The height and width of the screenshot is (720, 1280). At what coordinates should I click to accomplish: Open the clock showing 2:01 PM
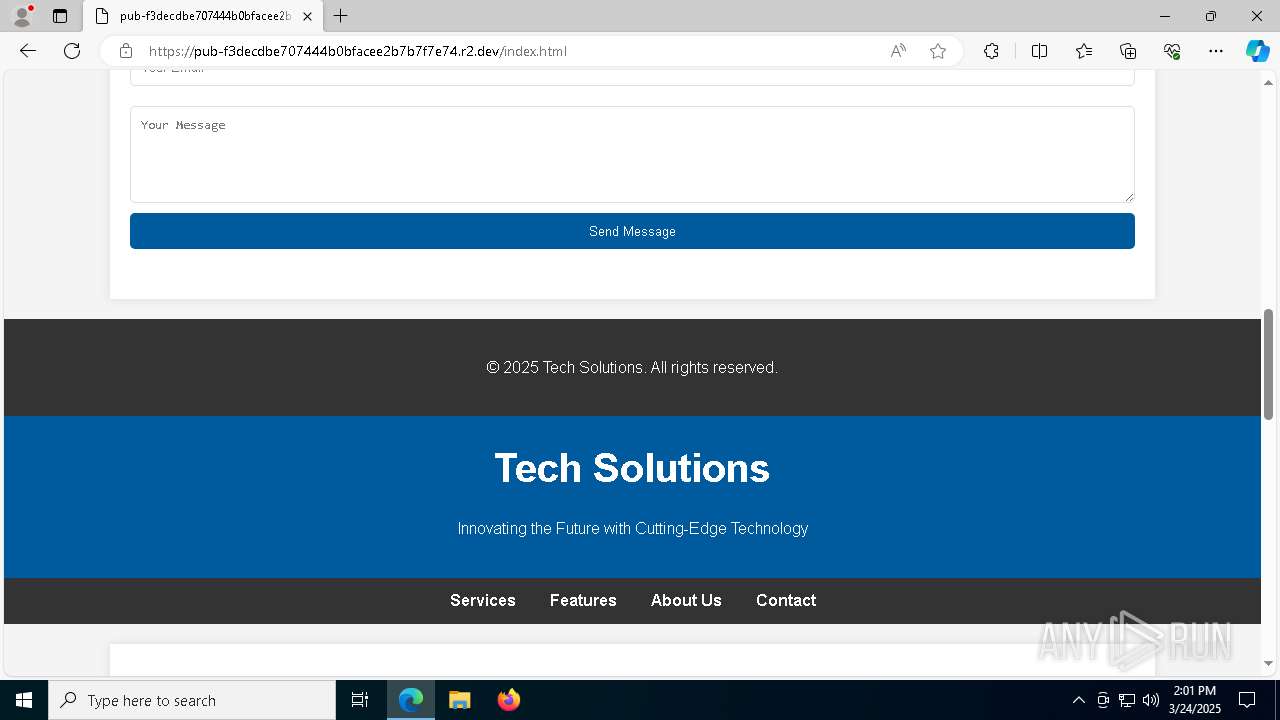[x=1195, y=700]
